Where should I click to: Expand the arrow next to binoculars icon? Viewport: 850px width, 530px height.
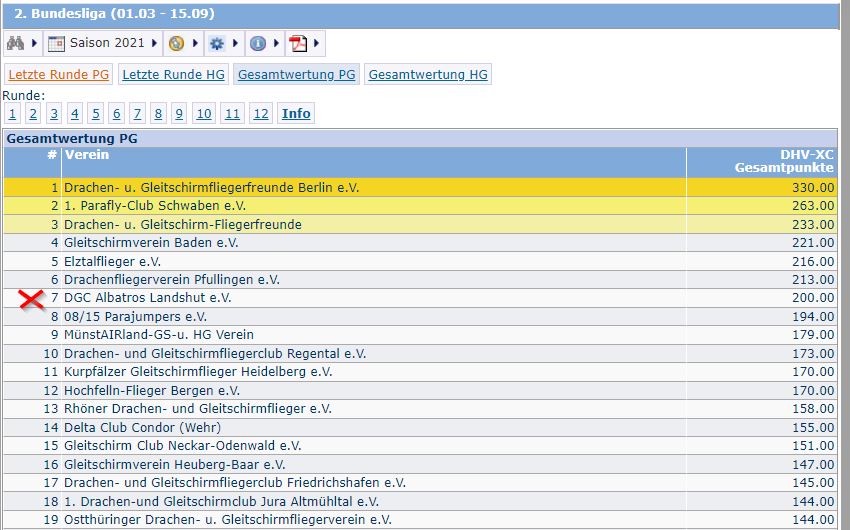pyautogui.click(x=34, y=43)
